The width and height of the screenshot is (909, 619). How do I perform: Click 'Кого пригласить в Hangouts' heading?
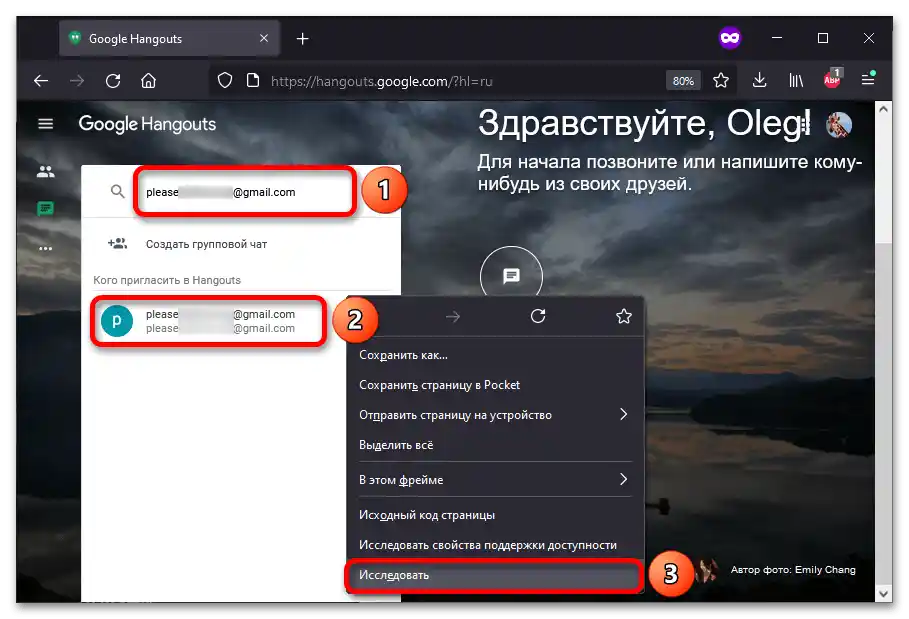[x=167, y=280]
